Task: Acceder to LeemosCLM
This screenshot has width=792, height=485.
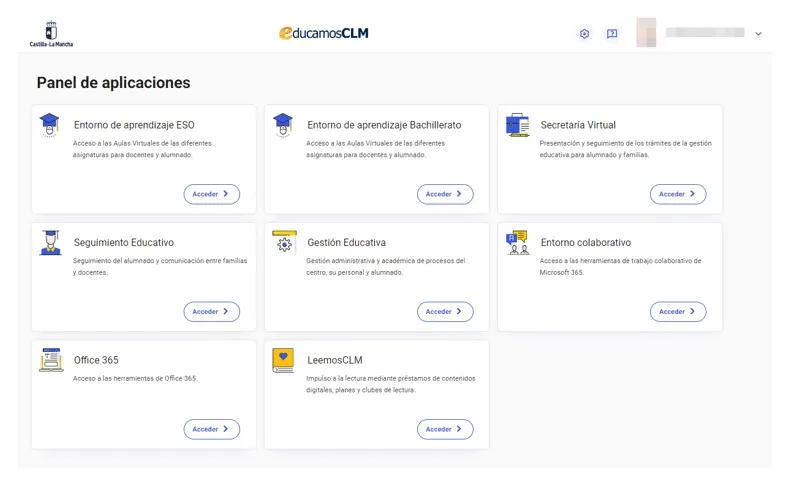Action: tap(445, 429)
